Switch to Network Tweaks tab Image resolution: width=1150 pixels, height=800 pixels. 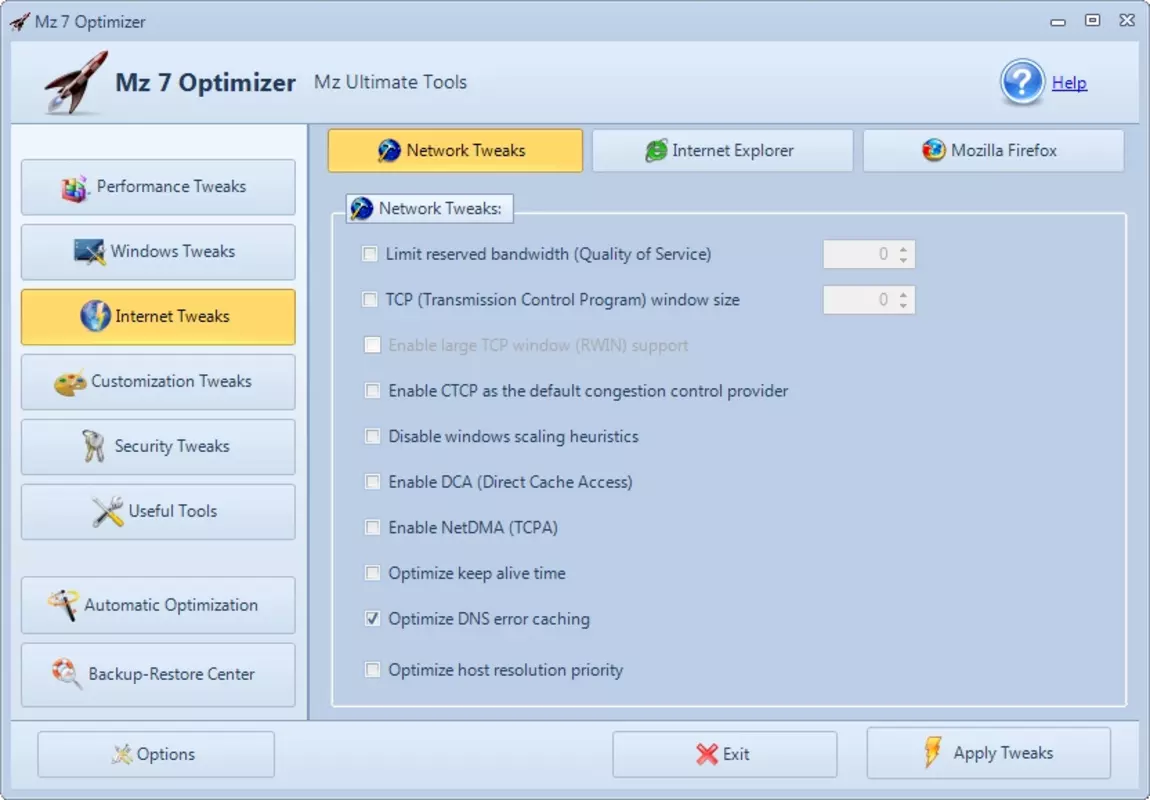pos(455,150)
